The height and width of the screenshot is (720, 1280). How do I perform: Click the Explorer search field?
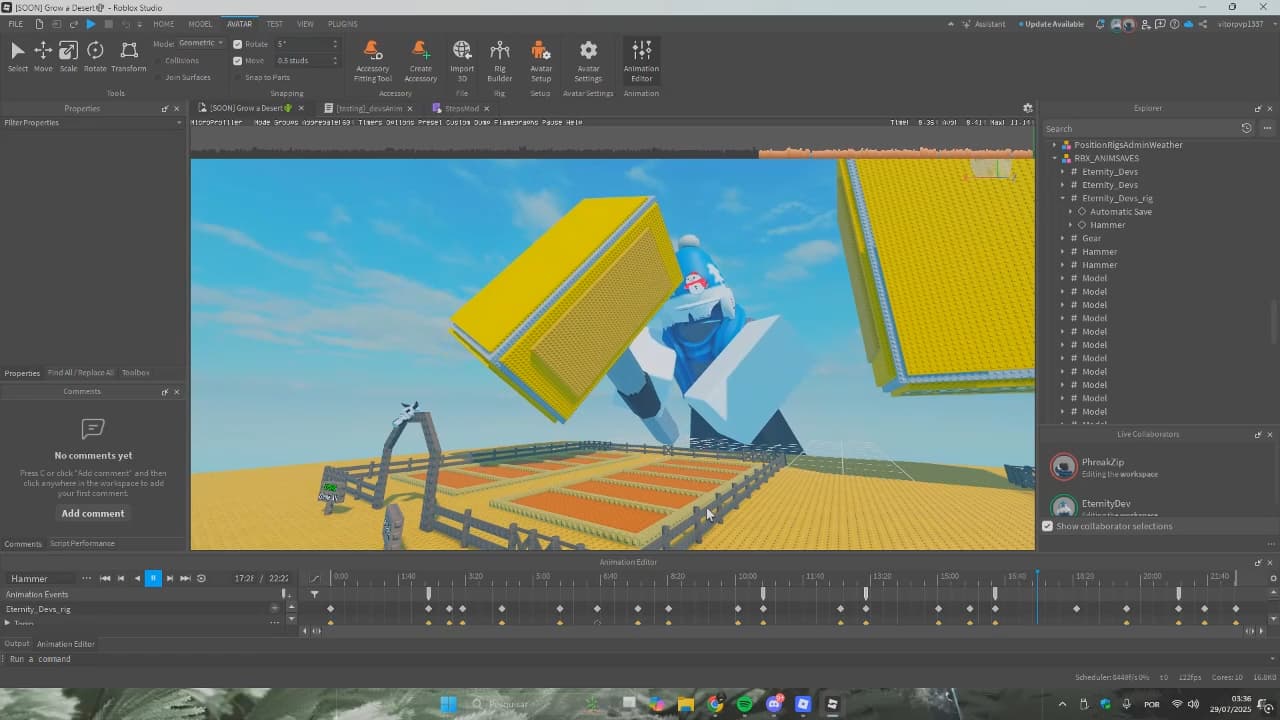(1138, 128)
